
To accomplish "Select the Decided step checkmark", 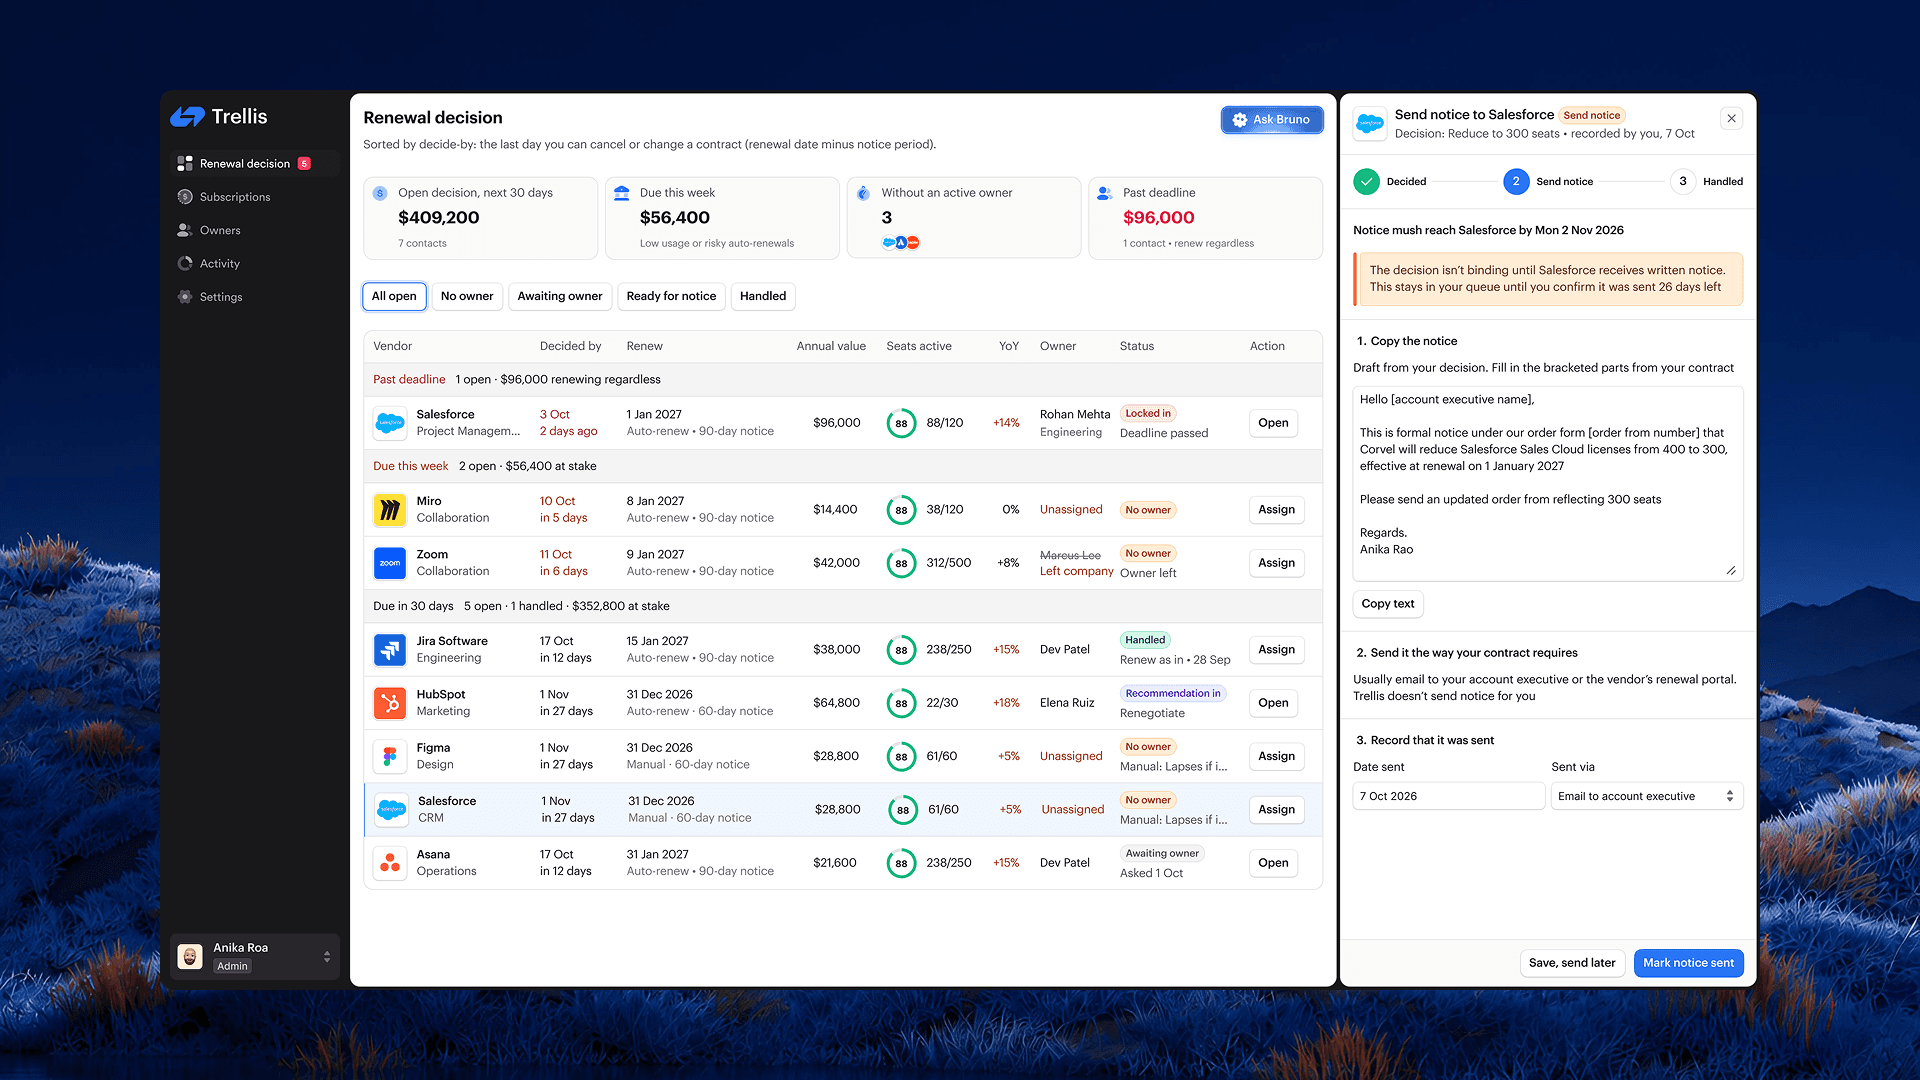I will pos(1366,182).
